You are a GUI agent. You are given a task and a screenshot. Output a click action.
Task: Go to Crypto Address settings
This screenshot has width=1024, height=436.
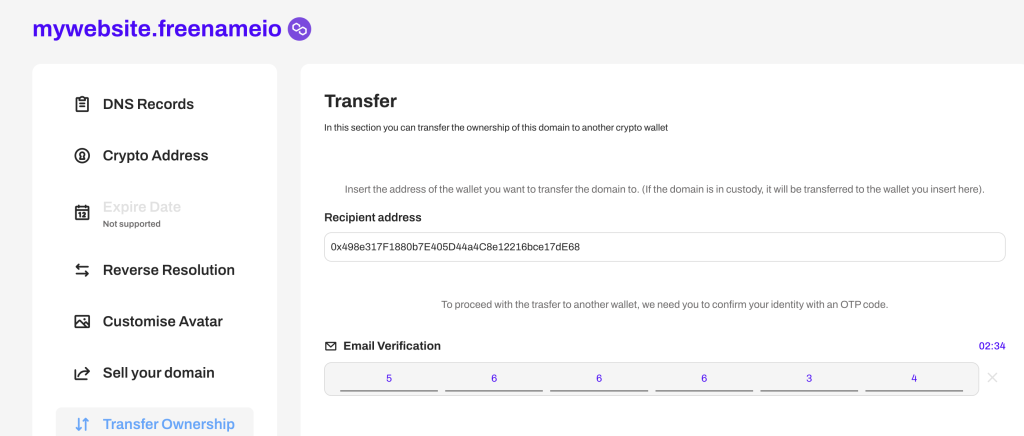155,156
